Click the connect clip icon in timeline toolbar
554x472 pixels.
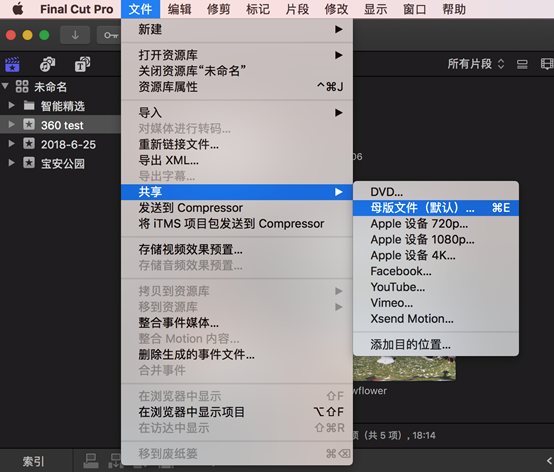90,461
